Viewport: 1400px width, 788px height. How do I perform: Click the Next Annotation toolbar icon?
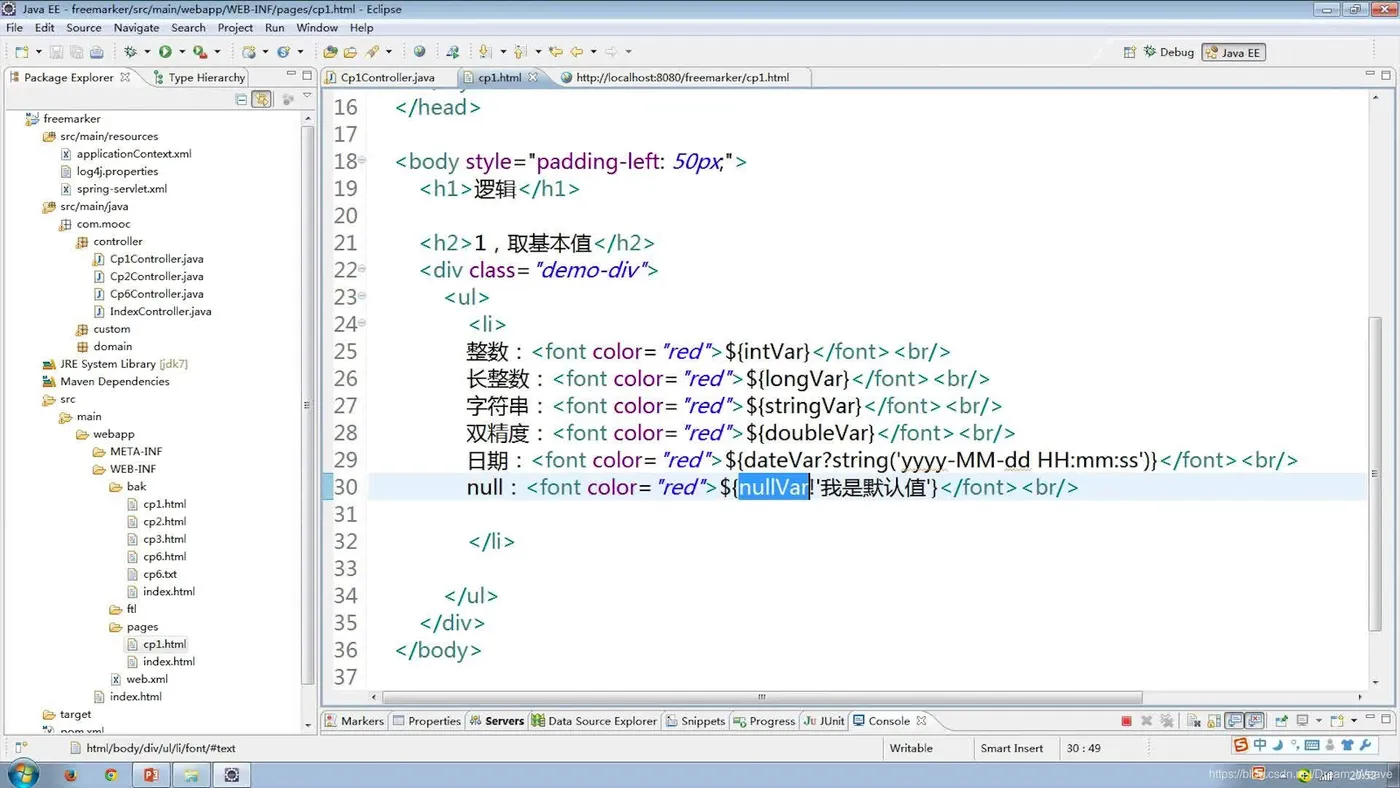pos(485,52)
